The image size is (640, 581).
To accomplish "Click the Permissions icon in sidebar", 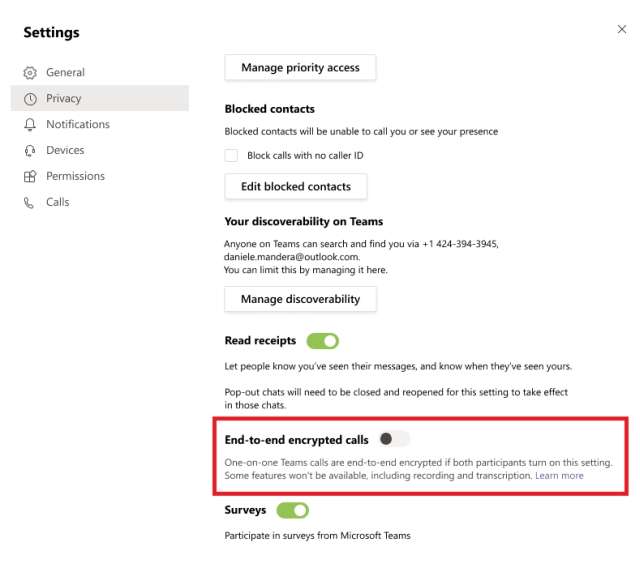I will [29, 177].
